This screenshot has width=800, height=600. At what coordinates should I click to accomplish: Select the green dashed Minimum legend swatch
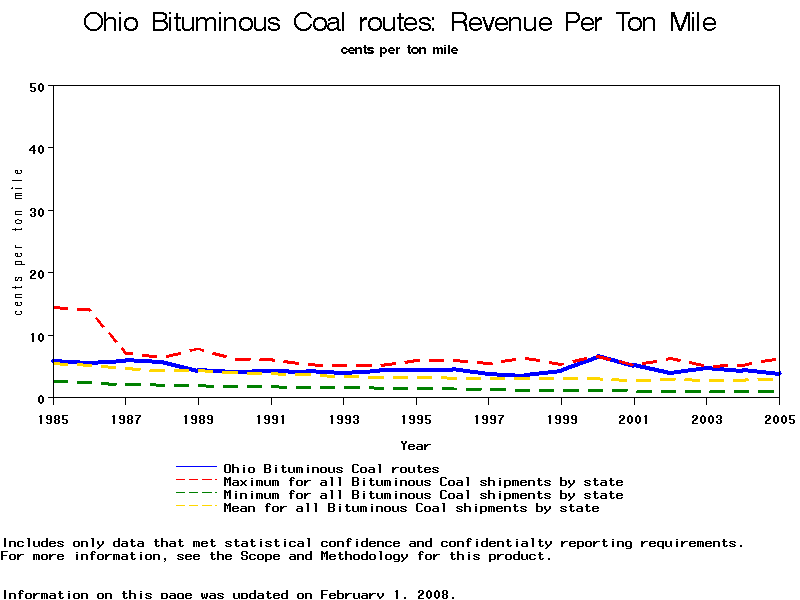click(196, 495)
